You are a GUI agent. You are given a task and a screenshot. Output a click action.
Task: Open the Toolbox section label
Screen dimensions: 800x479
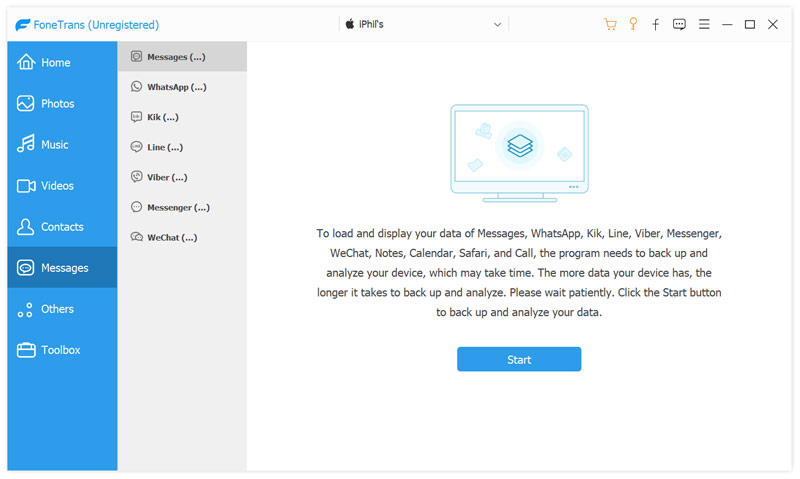pos(61,350)
